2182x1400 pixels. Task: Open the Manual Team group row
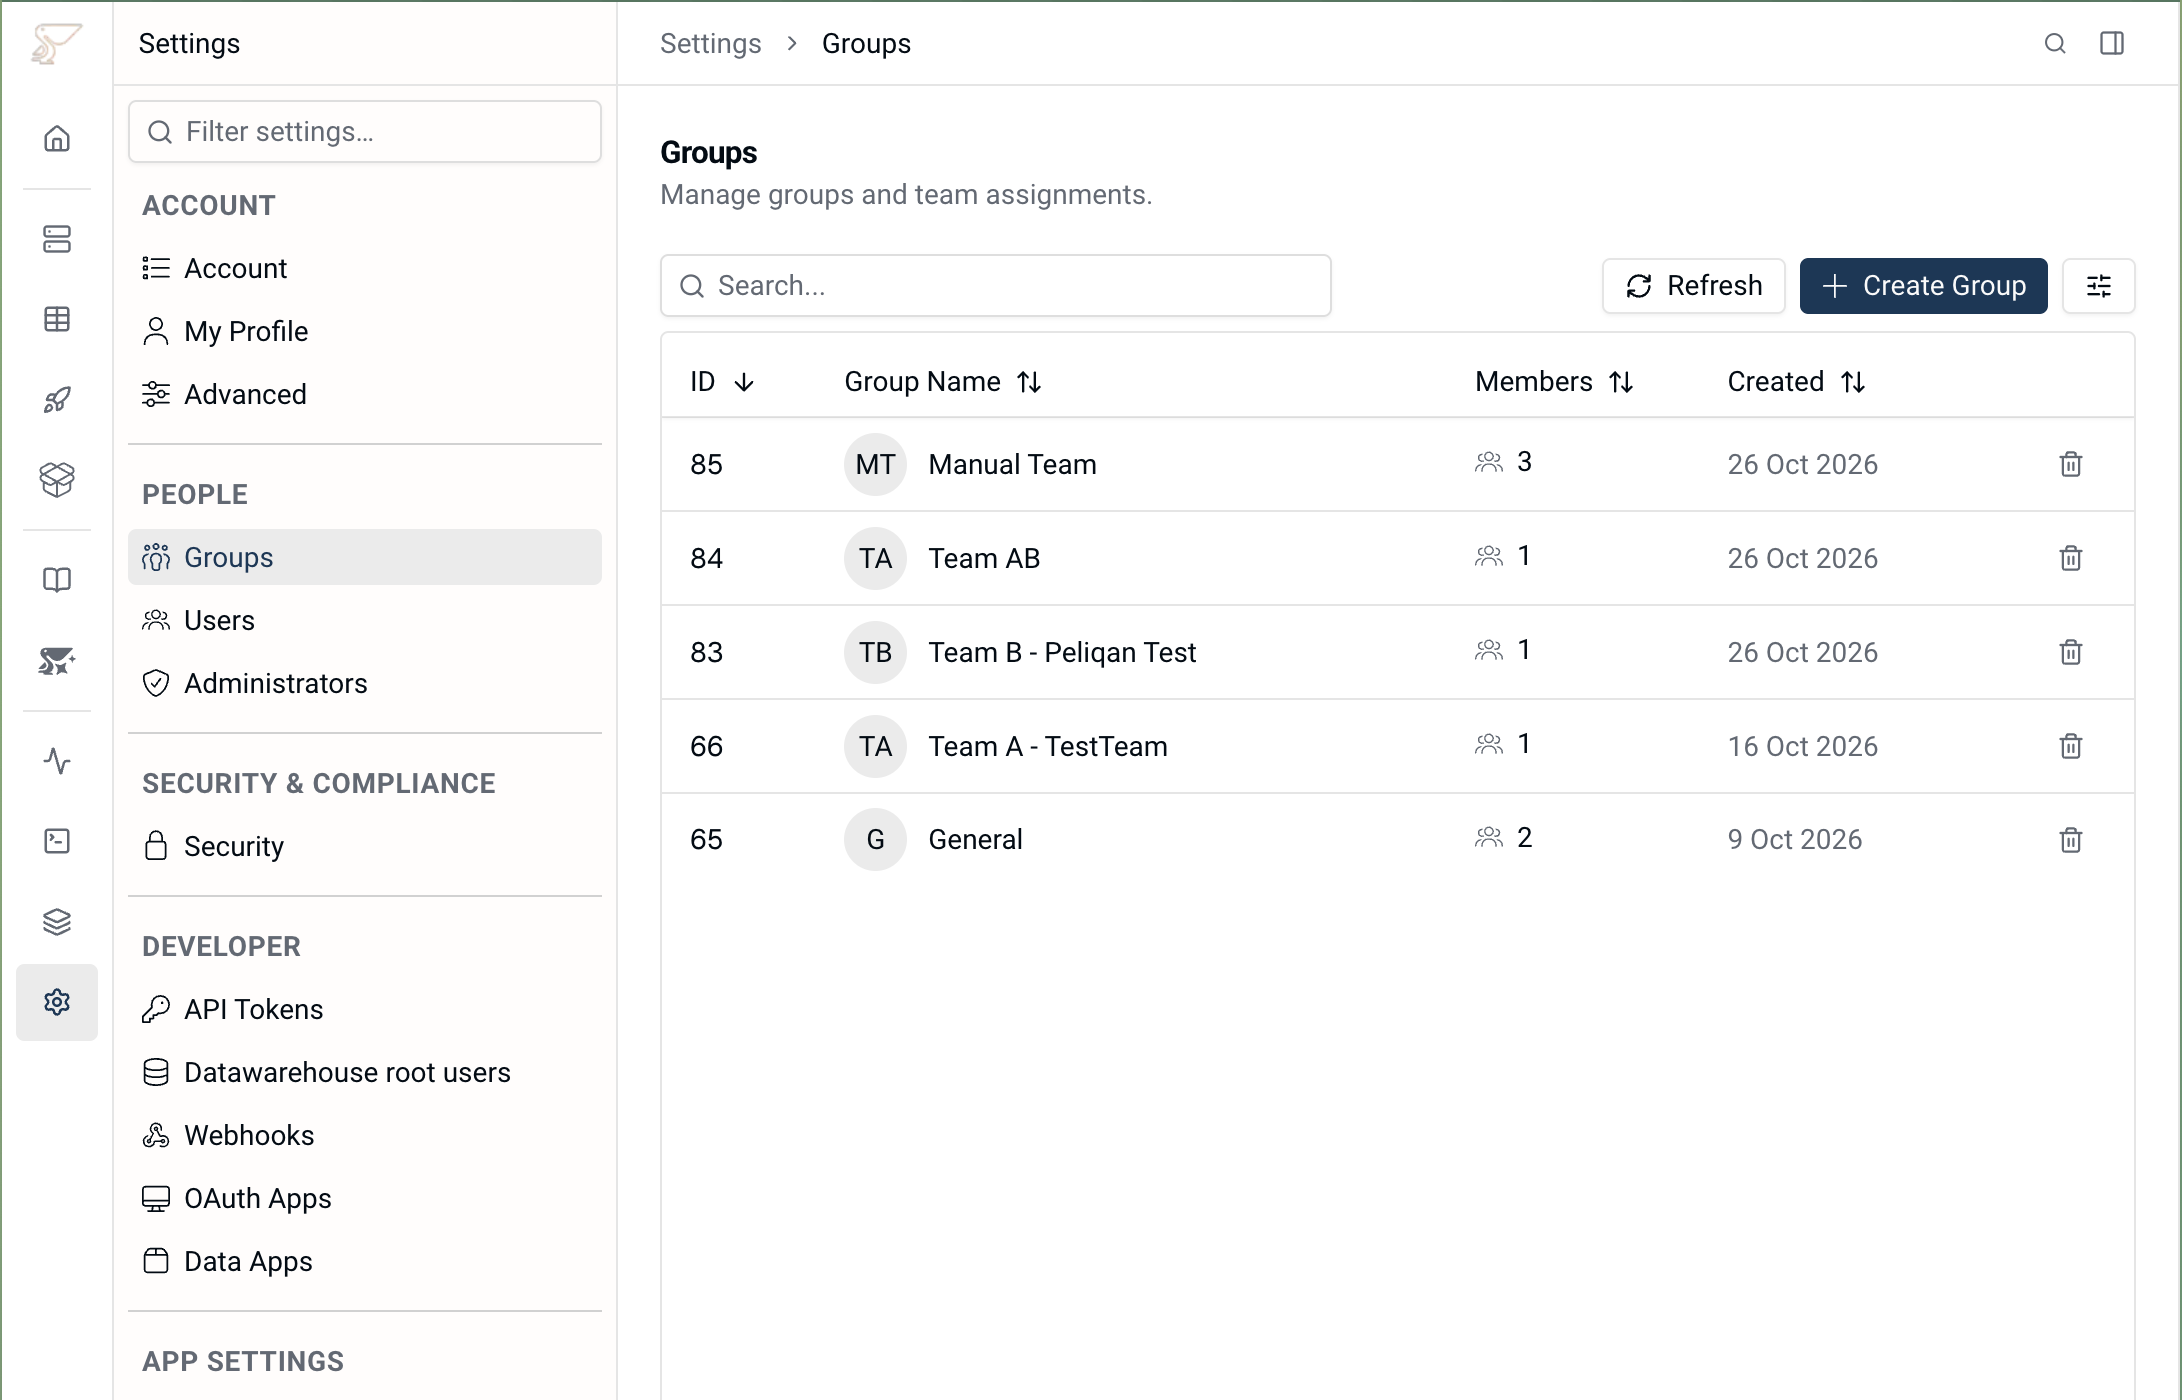[x=1398, y=464]
